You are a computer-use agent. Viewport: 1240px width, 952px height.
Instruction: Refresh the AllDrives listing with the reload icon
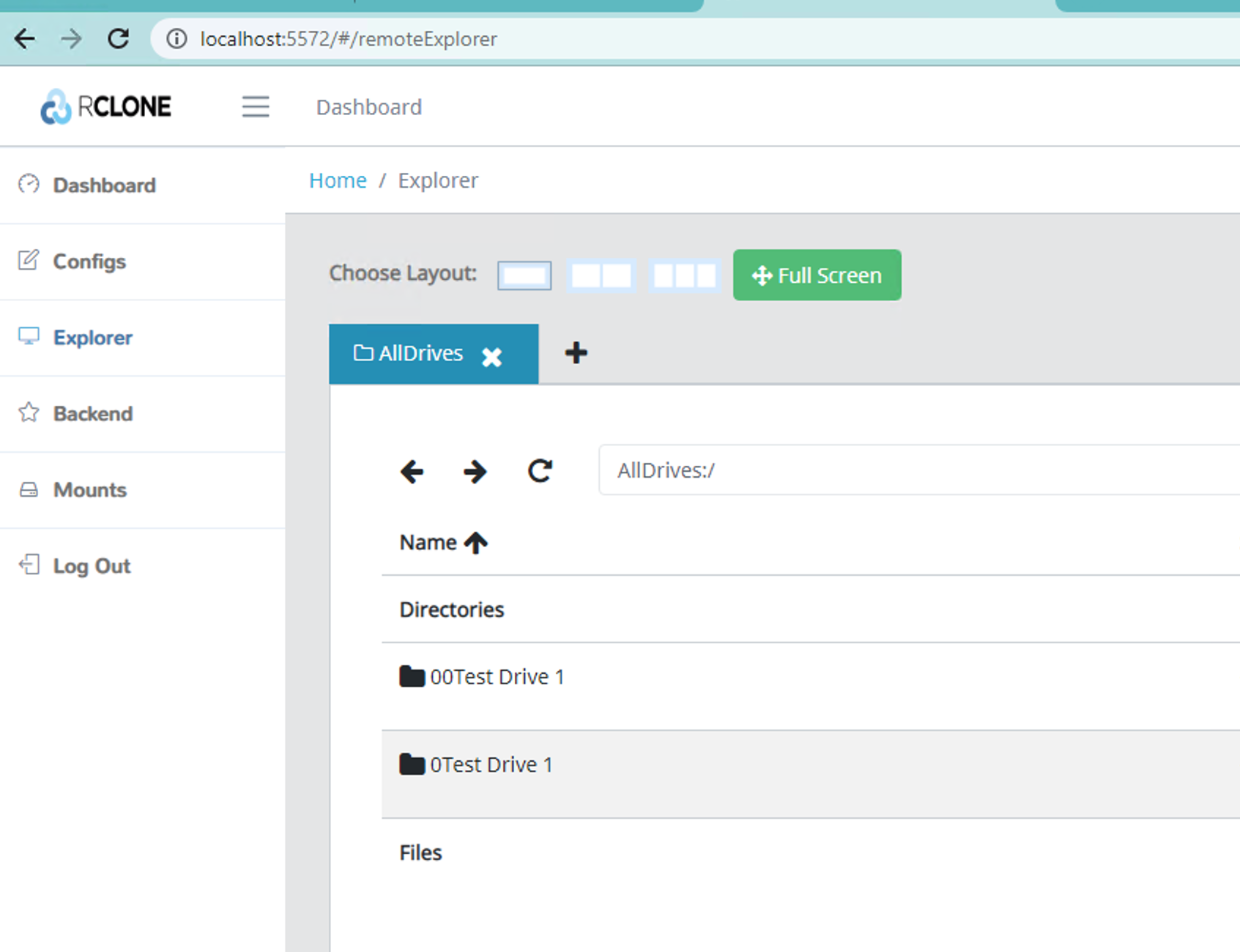click(540, 471)
